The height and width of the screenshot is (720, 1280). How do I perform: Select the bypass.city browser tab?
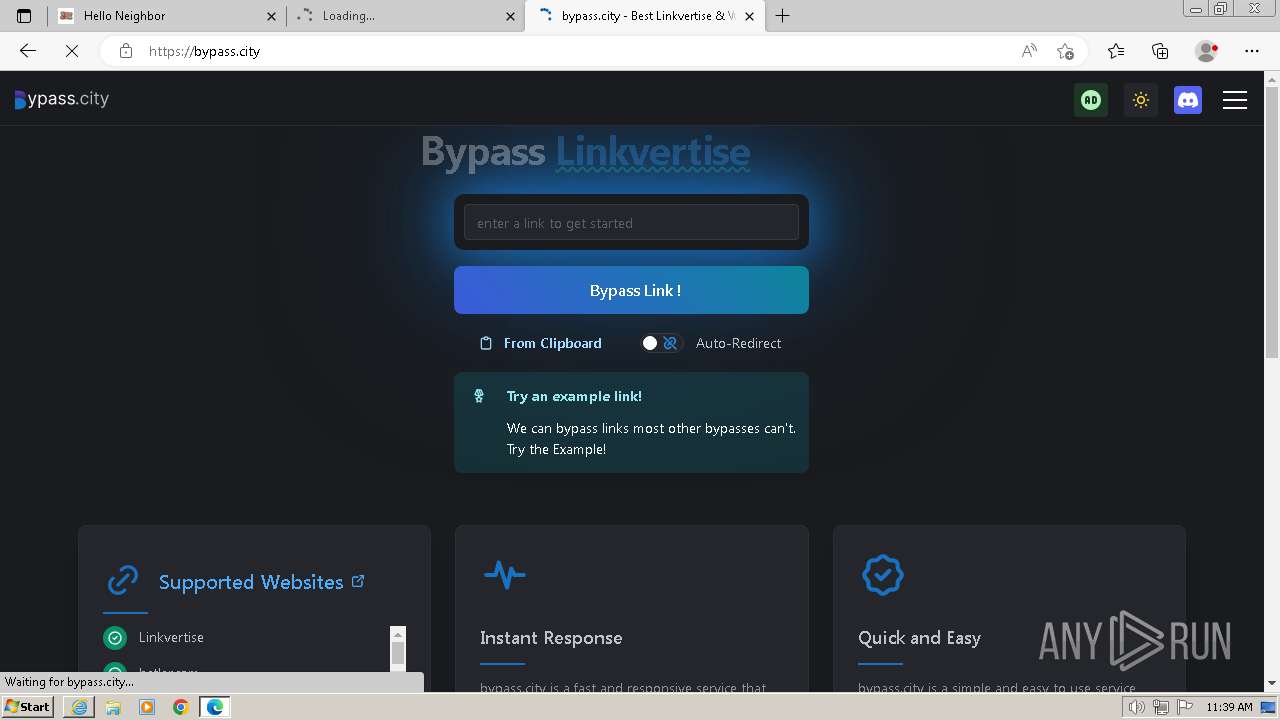(645, 16)
